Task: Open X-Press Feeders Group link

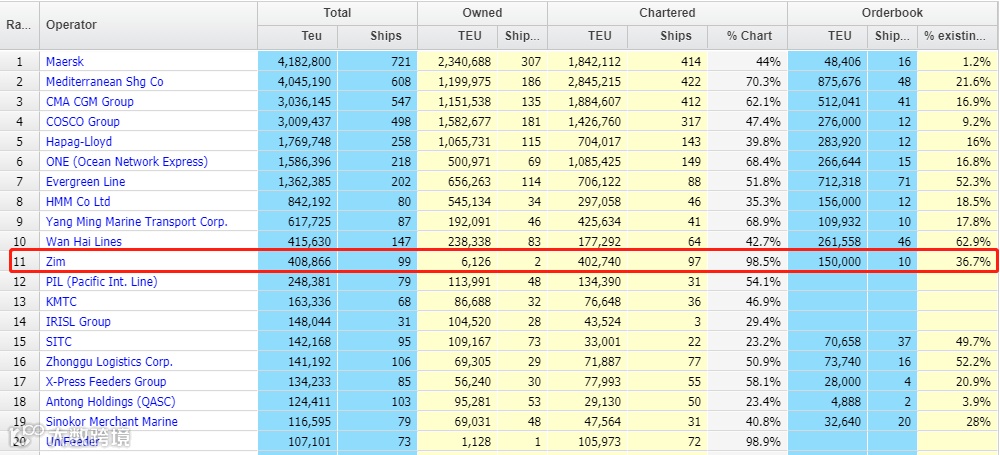Action: click(106, 382)
